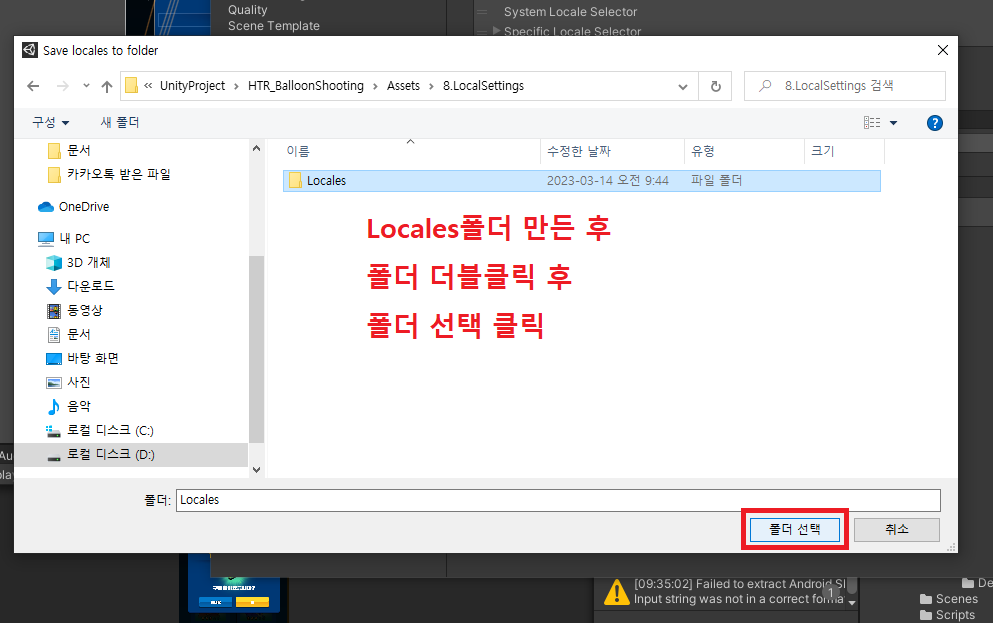Select 카카오톡 받은 파일 folder

point(110,174)
